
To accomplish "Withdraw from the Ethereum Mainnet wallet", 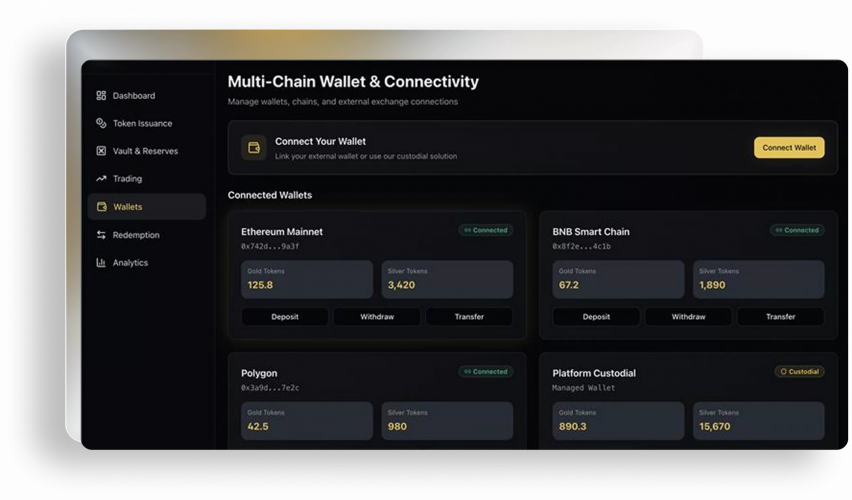I will tap(377, 317).
